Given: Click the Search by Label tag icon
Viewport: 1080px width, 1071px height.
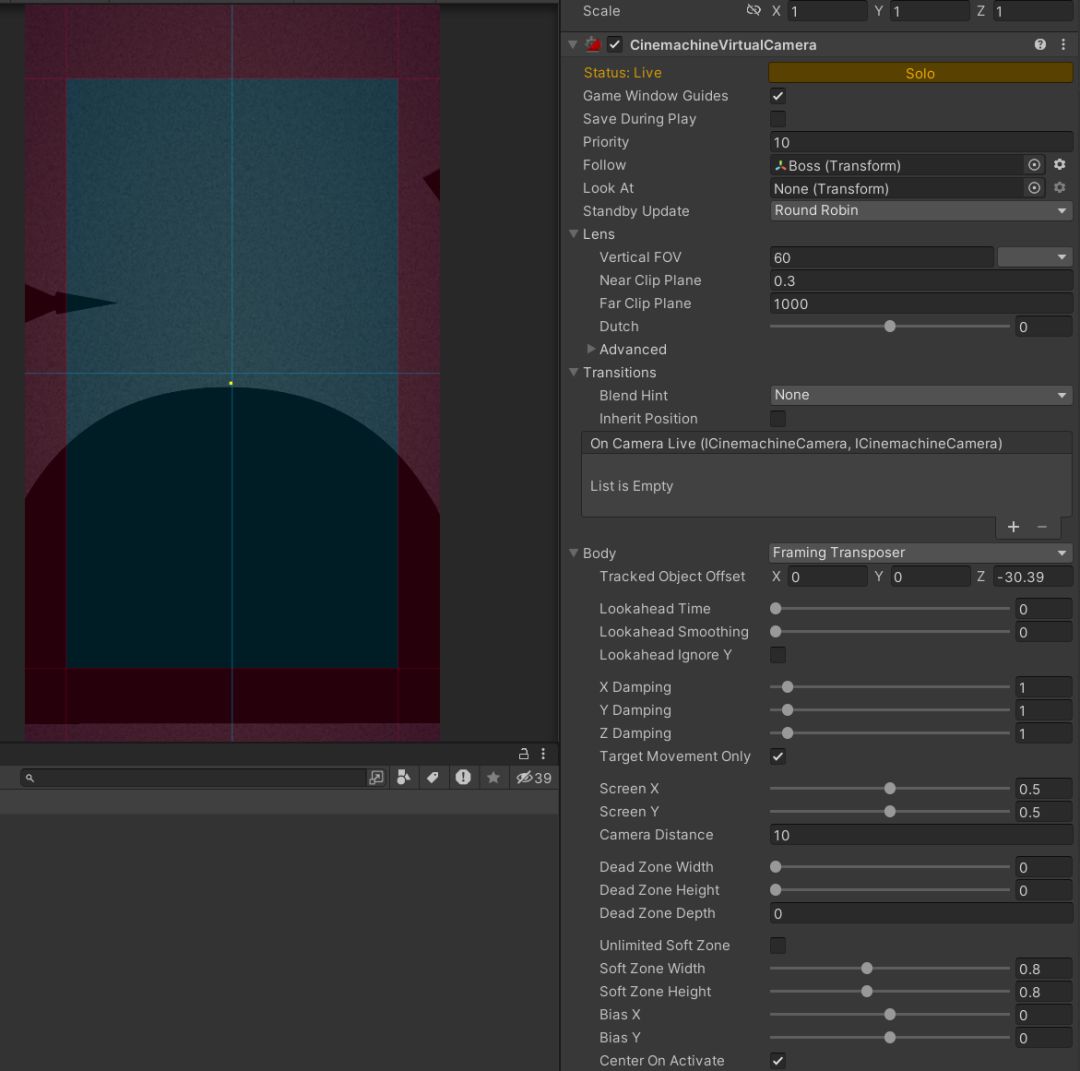Looking at the screenshot, I should (x=432, y=778).
